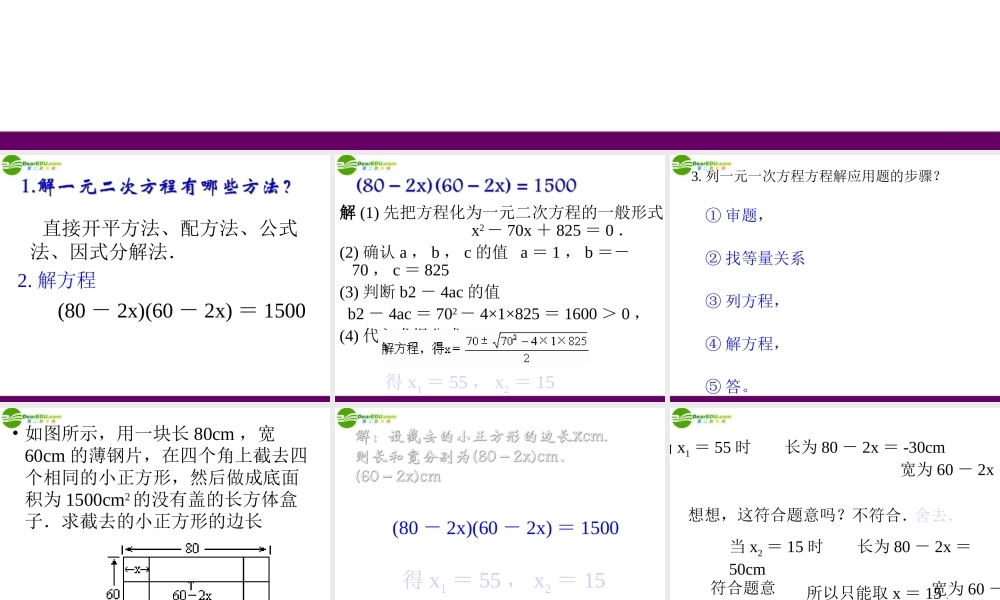This screenshot has width=1000, height=600.
Task: Click the line 解 (1) 先把方程化为一元二次方程的一般形式
Action: [501, 212]
